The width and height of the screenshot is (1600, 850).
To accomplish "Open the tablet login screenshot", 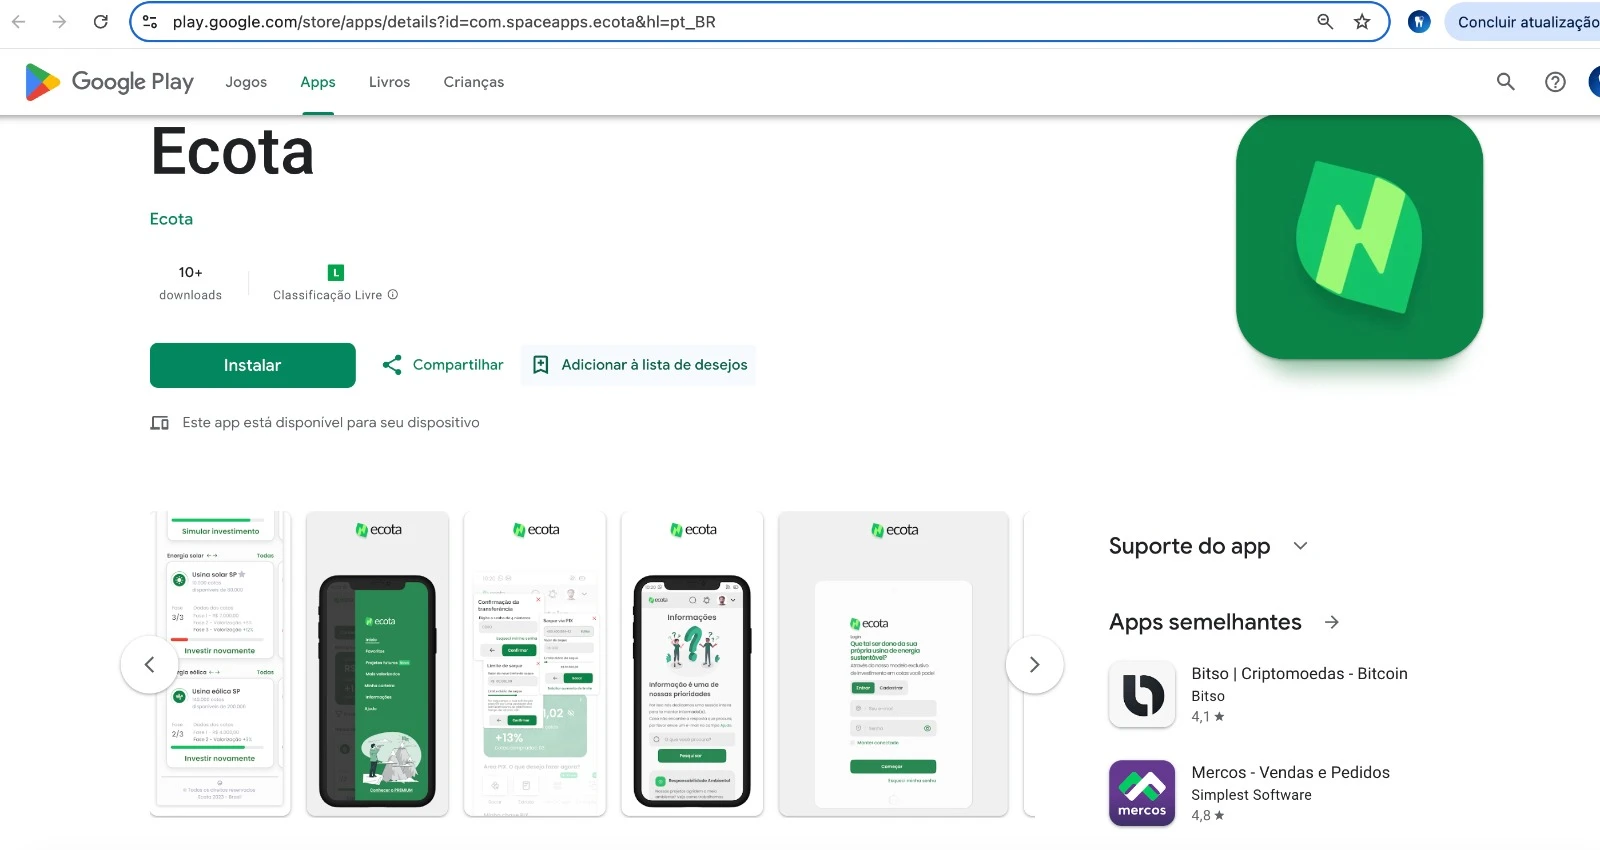I will tap(893, 664).
